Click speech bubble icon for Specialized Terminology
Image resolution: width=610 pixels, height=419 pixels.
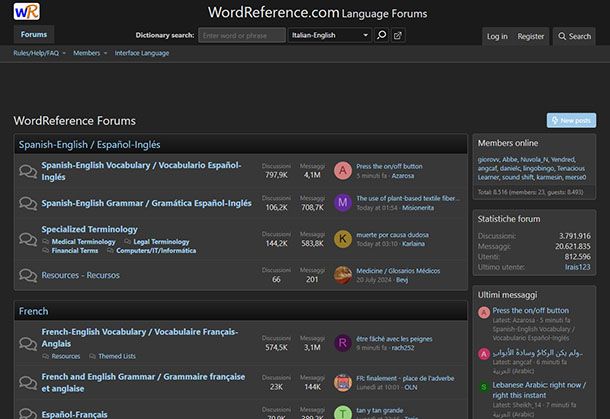(28, 239)
